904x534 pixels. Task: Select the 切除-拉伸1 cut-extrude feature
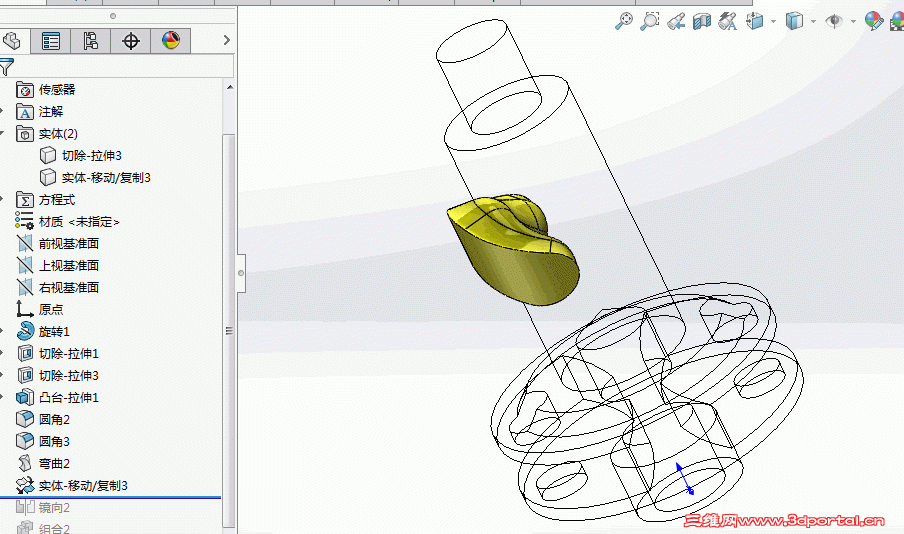click(x=58, y=354)
